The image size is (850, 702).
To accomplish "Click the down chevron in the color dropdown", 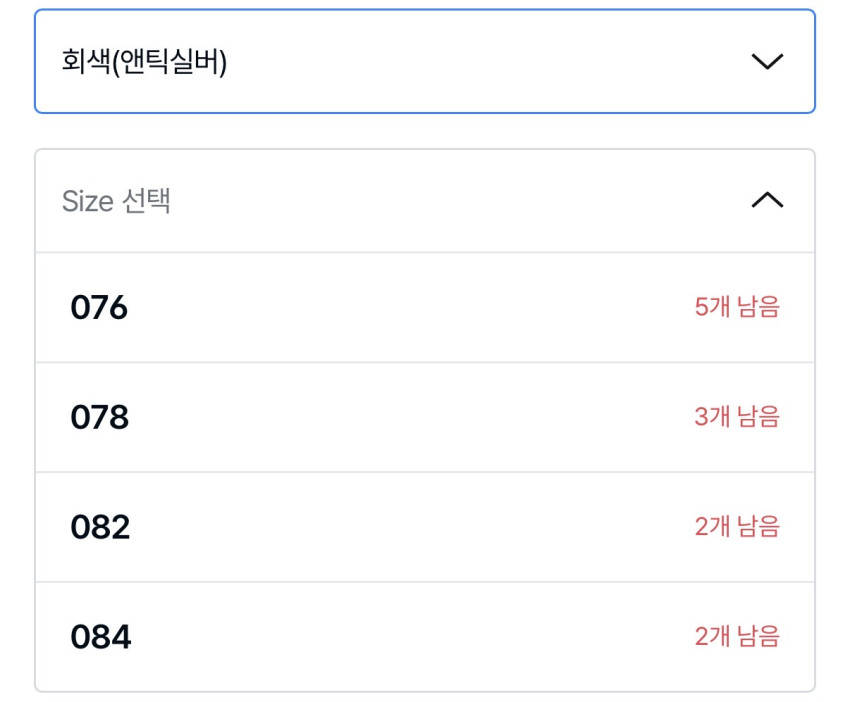I will pos(767,62).
